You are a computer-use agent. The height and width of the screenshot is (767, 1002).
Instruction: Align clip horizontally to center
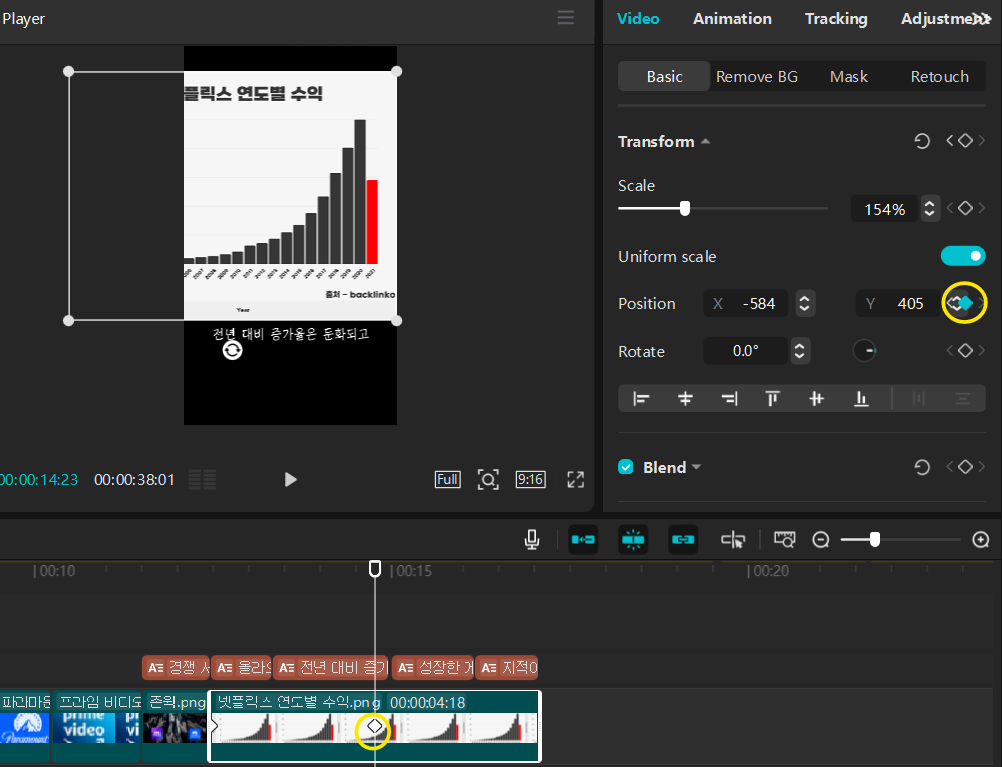[685, 399]
